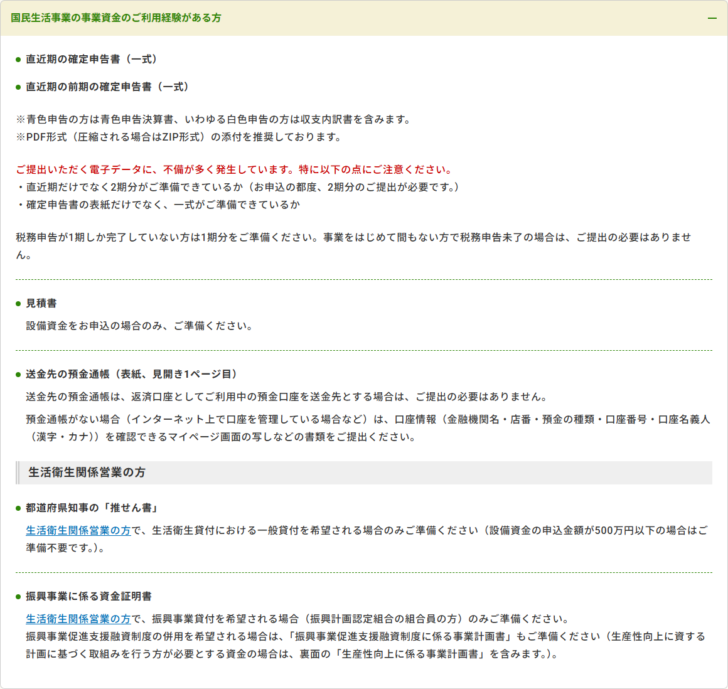Click bullet 直近期だけでなく2期分がご準備できているか
The height and width of the screenshot is (689, 728).
238,187
